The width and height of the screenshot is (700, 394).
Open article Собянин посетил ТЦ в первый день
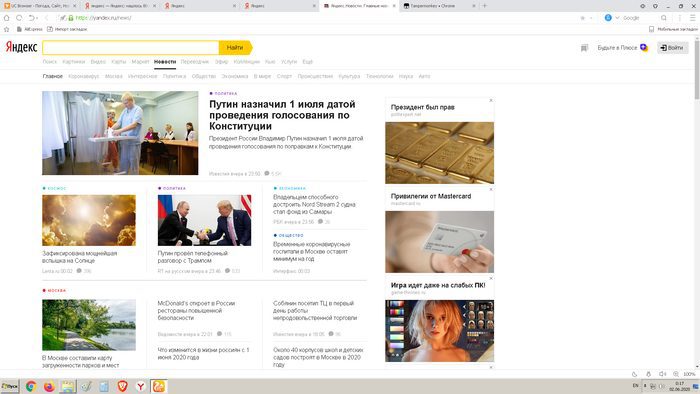click(x=315, y=310)
